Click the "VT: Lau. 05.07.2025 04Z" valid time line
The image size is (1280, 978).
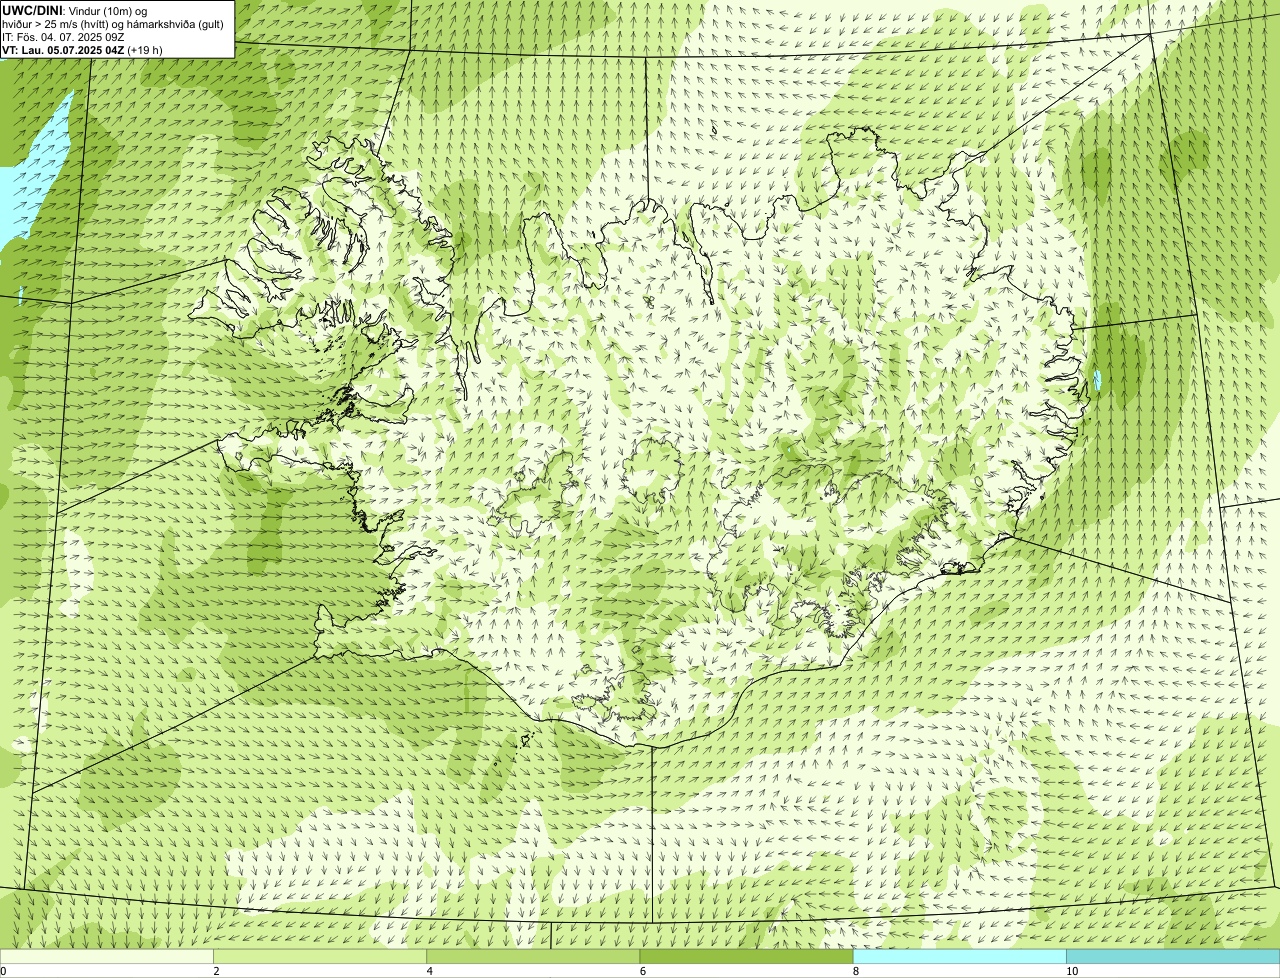tap(82, 49)
